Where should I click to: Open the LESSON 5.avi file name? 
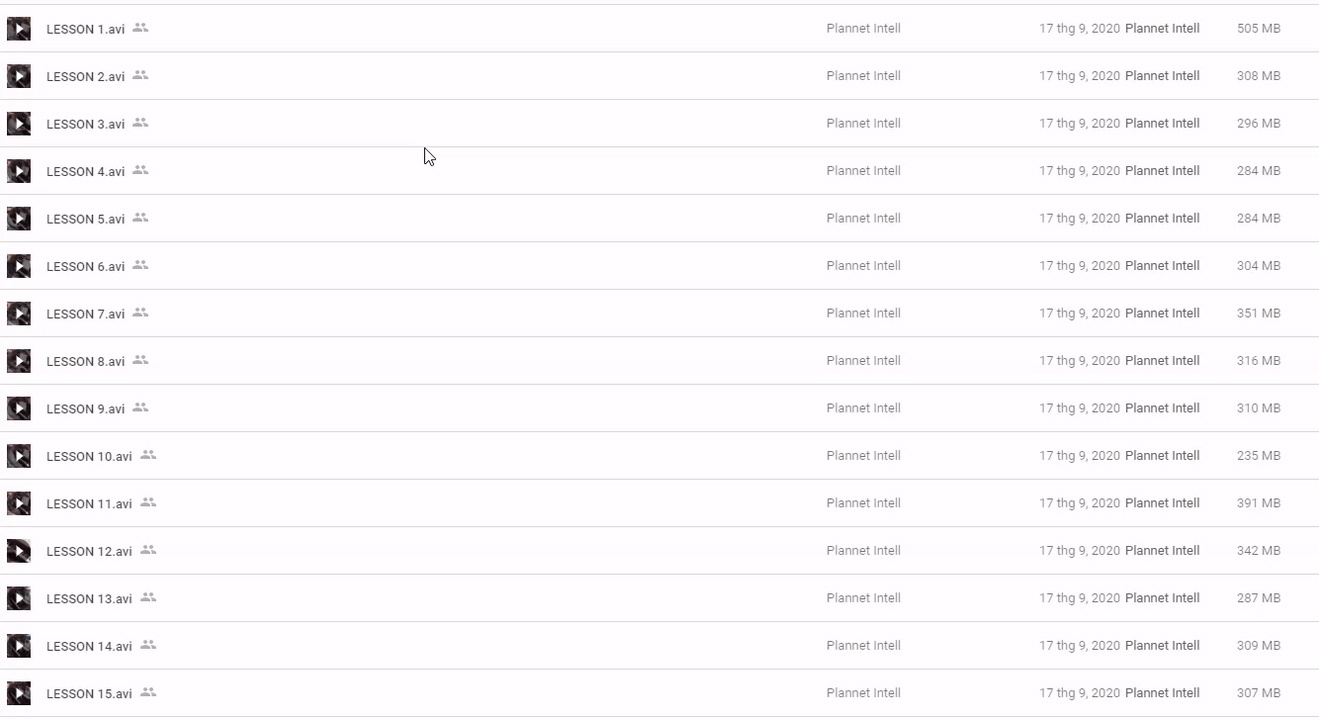click(85, 219)
